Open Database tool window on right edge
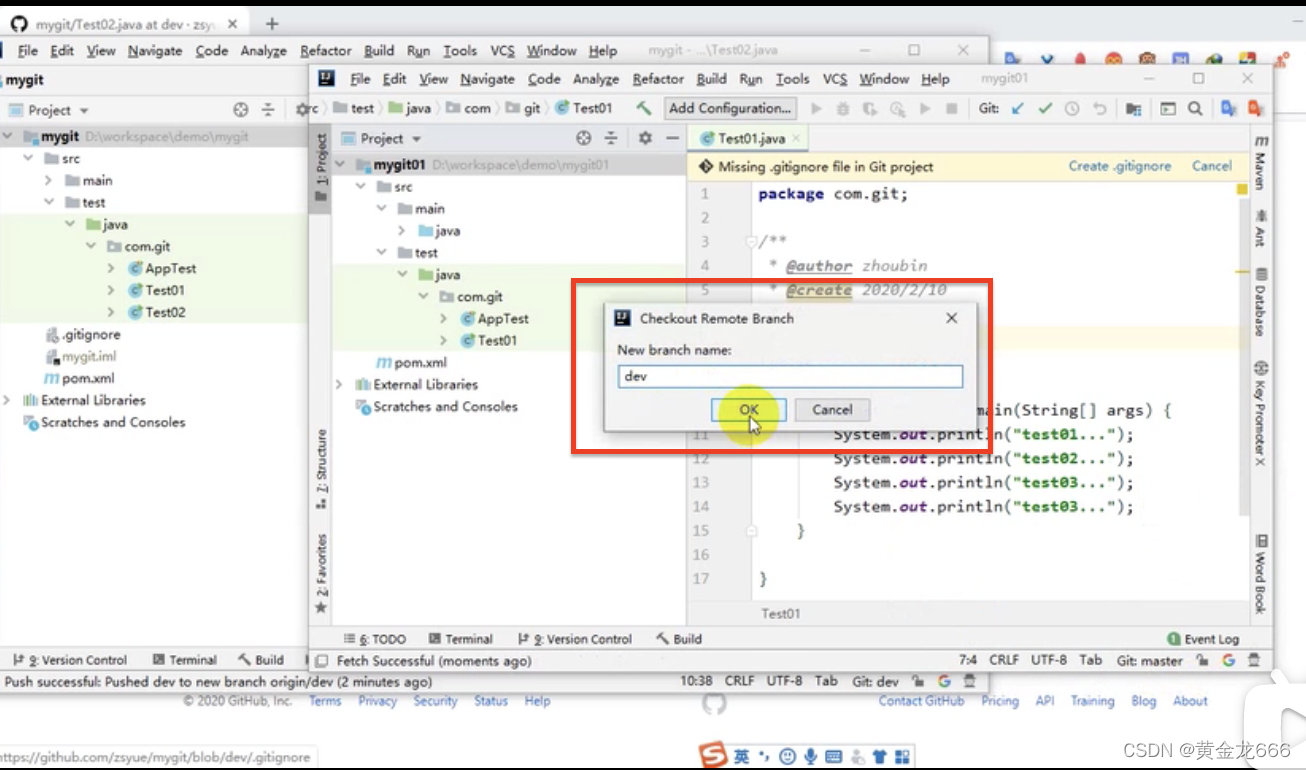Image resolution: width=1306 pixels, height=770 pixels. [x=1261, y=302]
